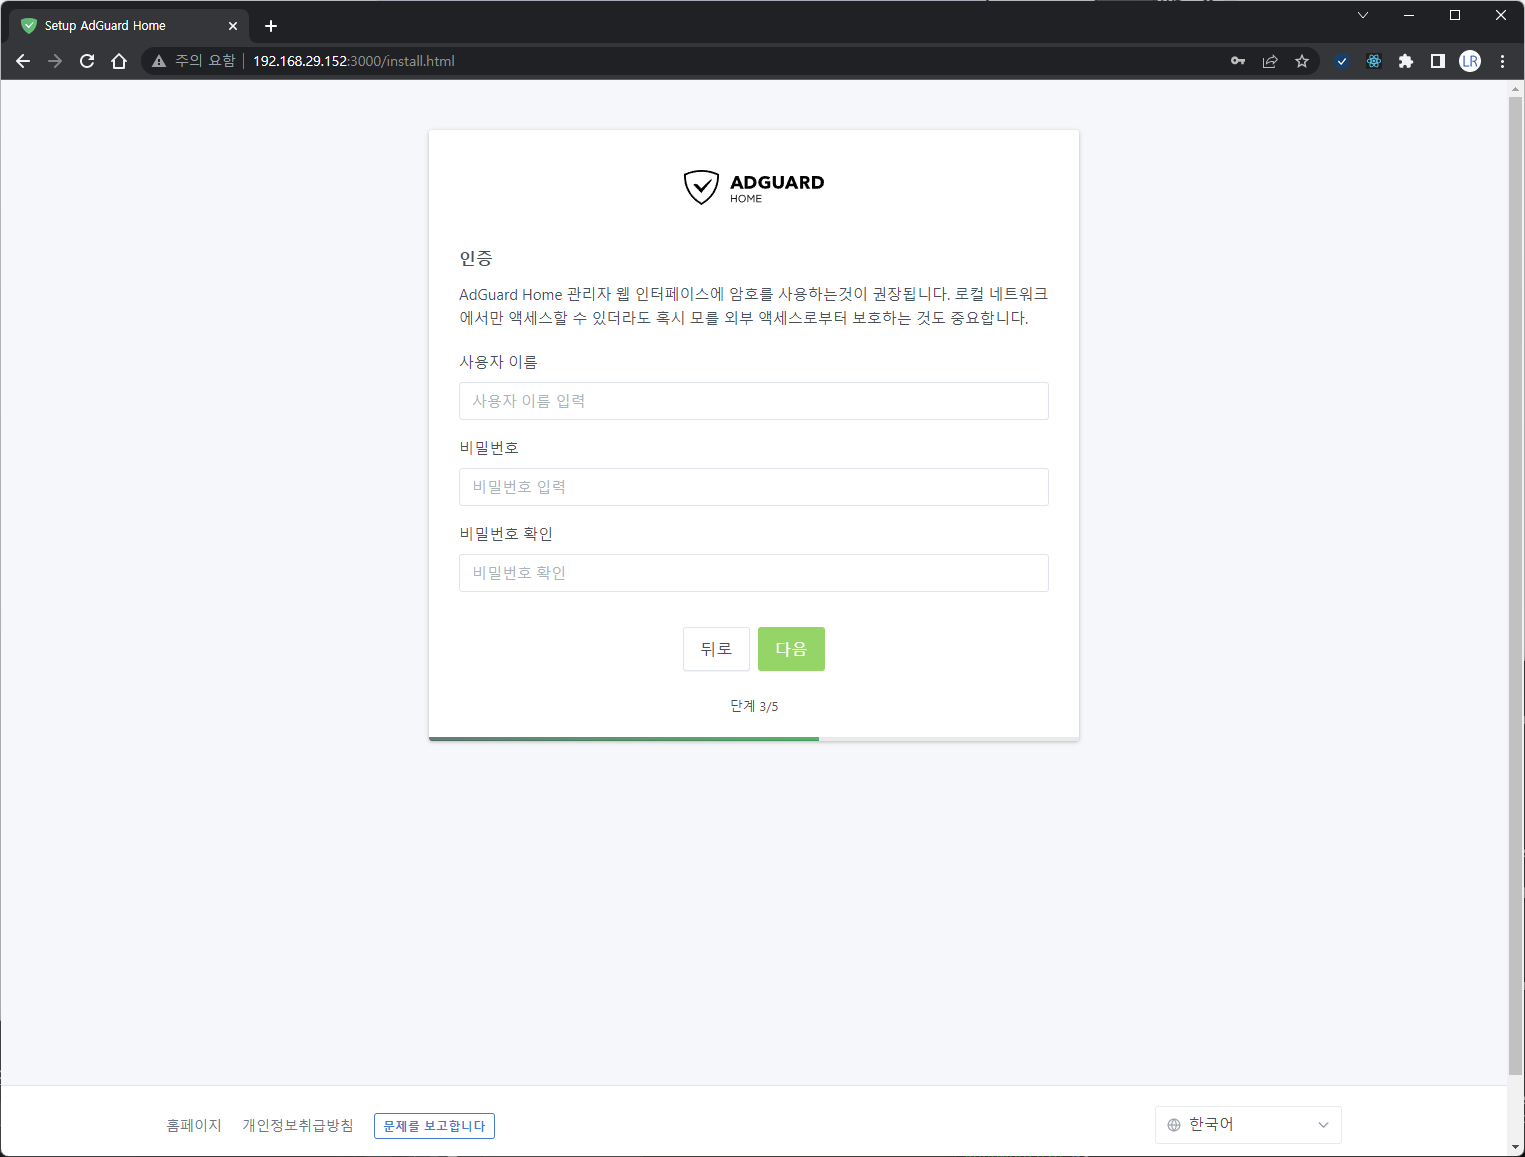This screenshot has height=1157, width=1525.
Task: Click the browser back arrow
Action: point(23,61)
